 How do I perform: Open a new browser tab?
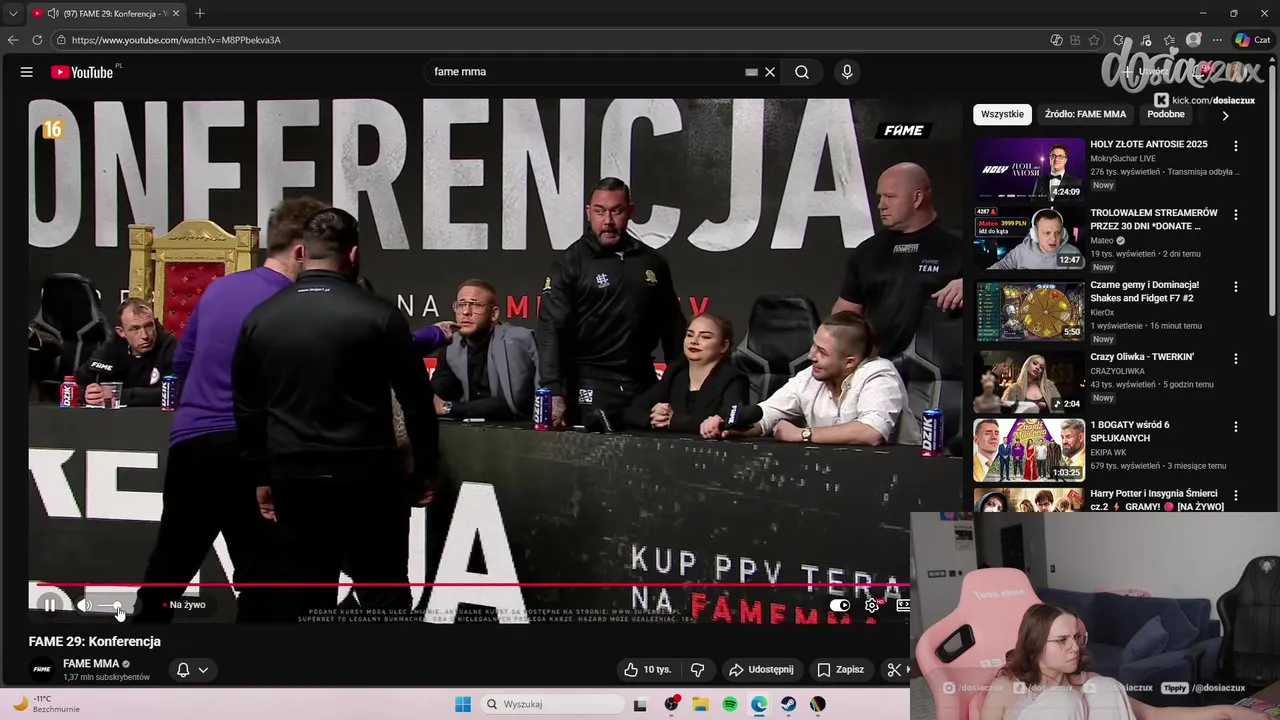coord(200,13)
